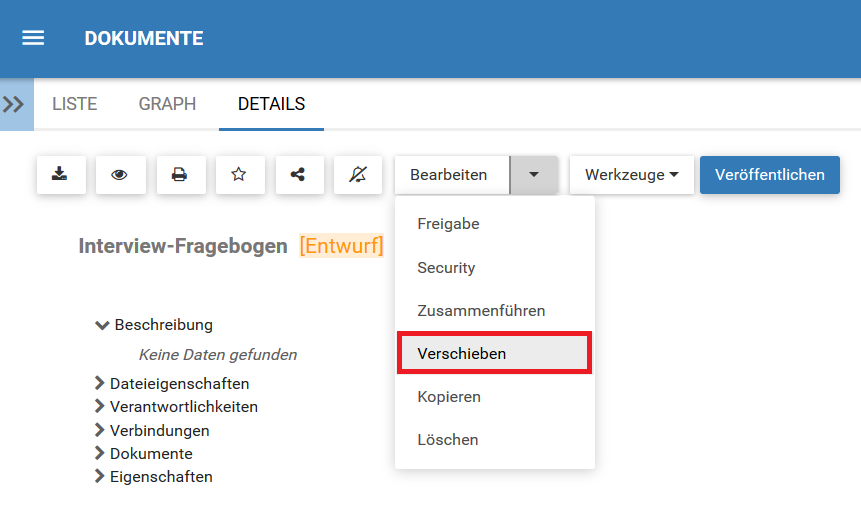Viewport: 861px width, 521px height.
Task: Open the hamburger navigation menu
Action: pos(33,38)
